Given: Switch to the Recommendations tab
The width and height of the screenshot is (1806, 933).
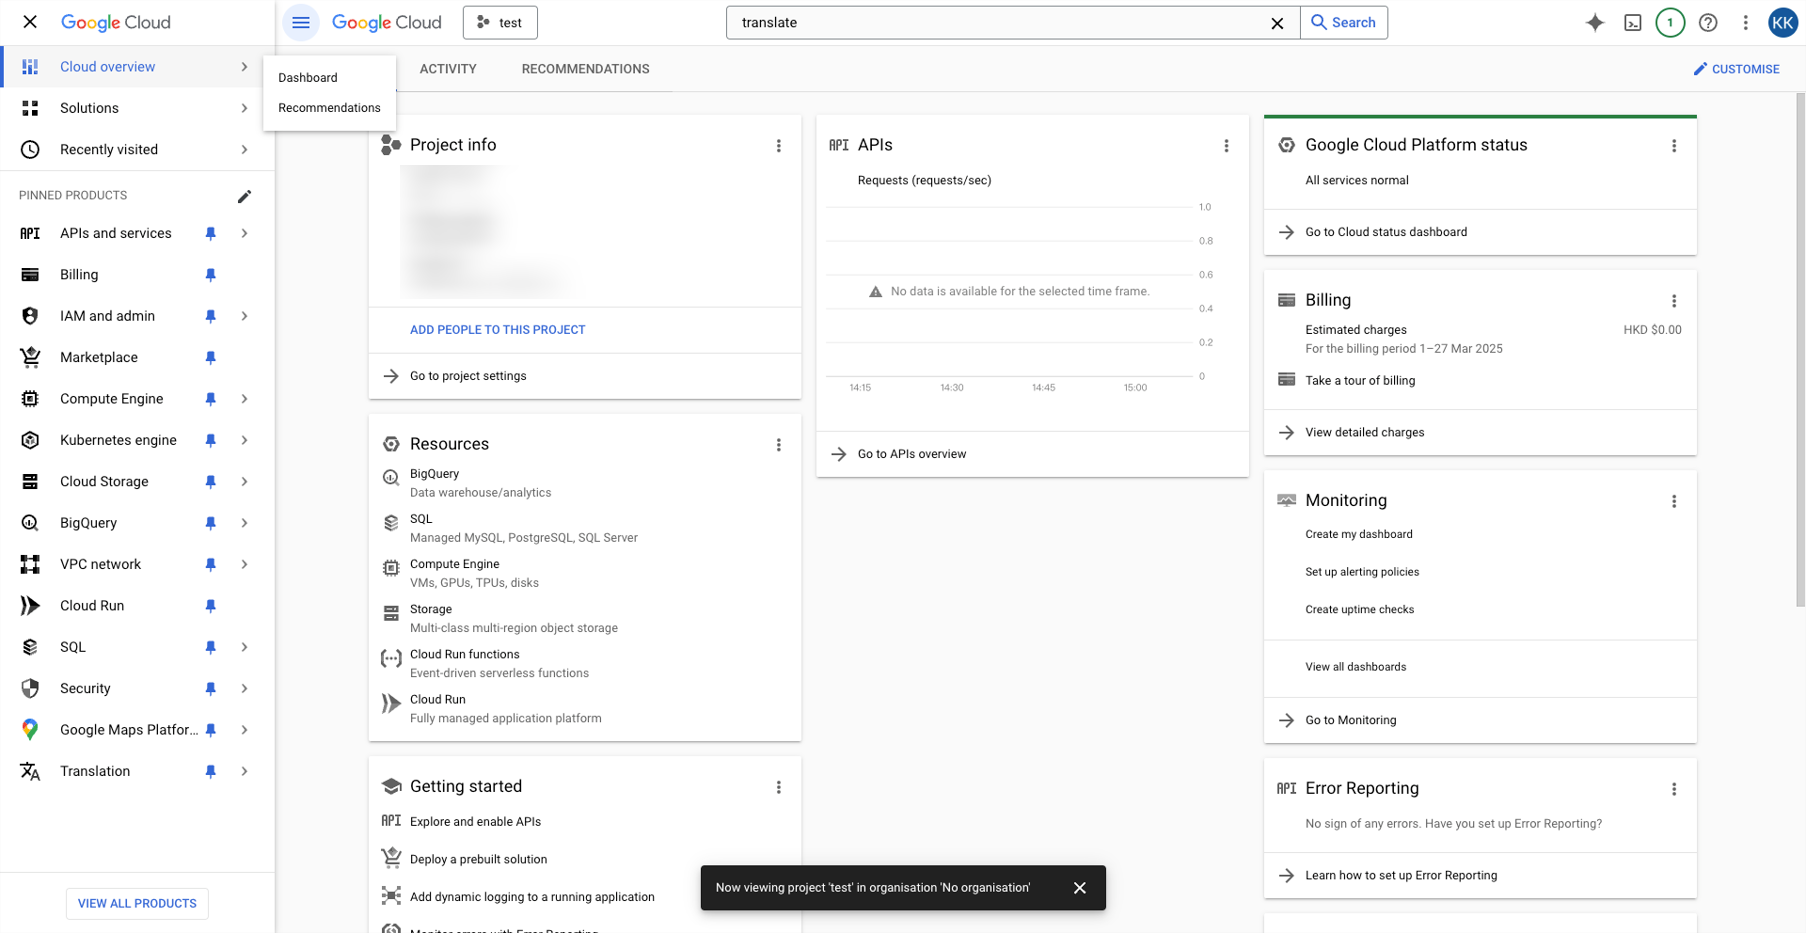Looking at the screenshot, I should (585, 69).
